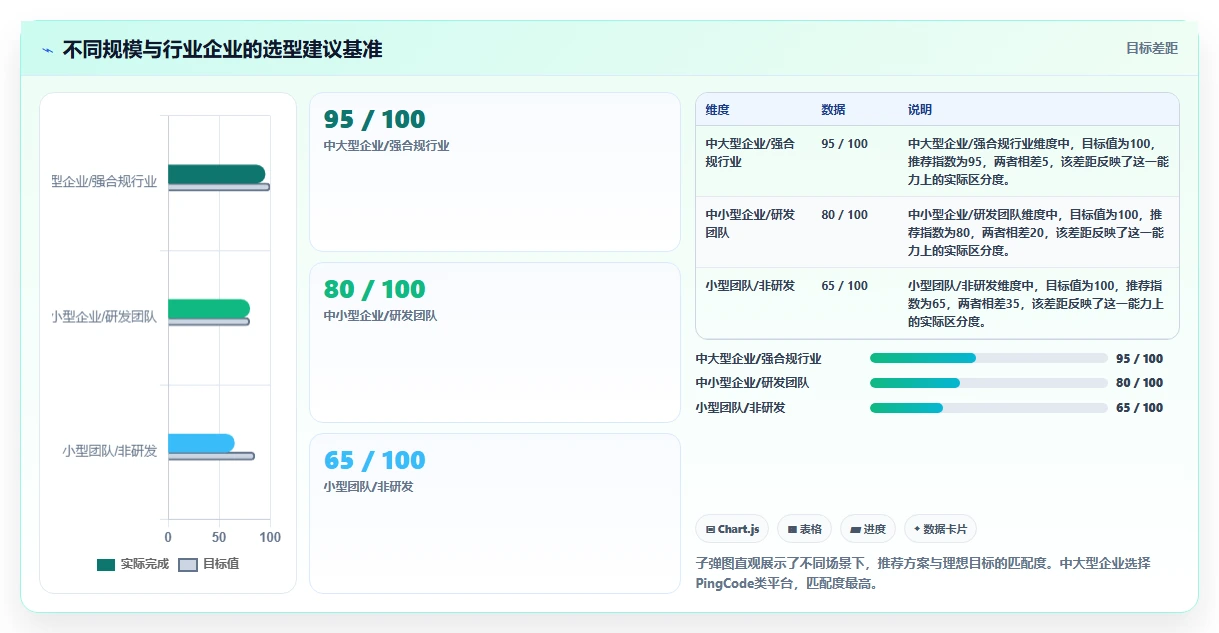
Task: Click the 中小型企业/研发团队 progress bar
Action: coord(988,383)
